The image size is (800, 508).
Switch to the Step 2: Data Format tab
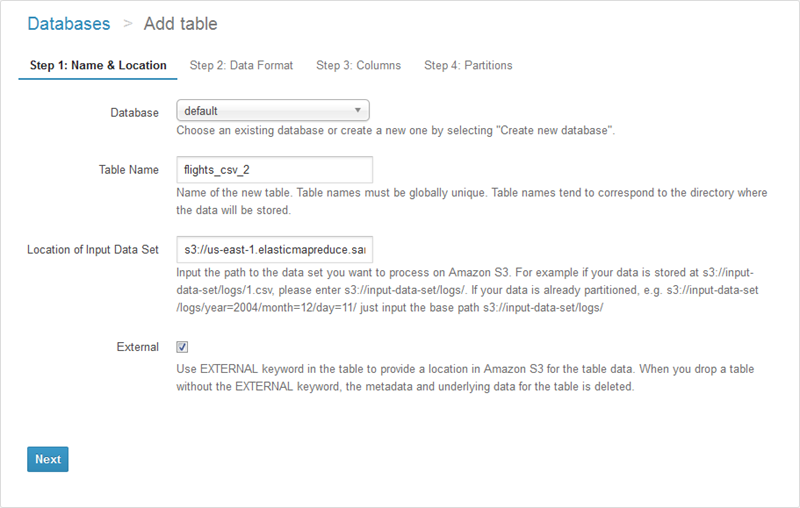tap(241, 66)
